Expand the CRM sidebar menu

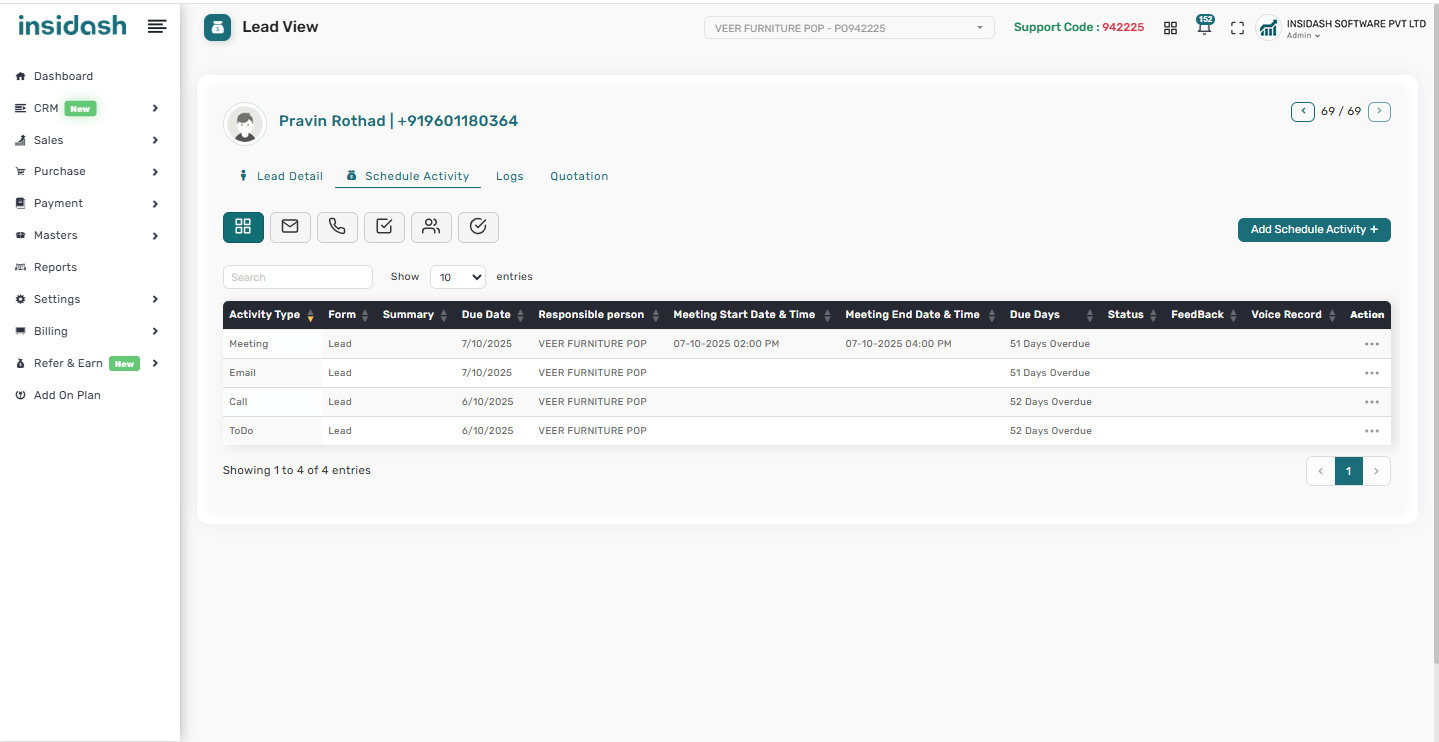pyautogui.click(x=88, y=108)
